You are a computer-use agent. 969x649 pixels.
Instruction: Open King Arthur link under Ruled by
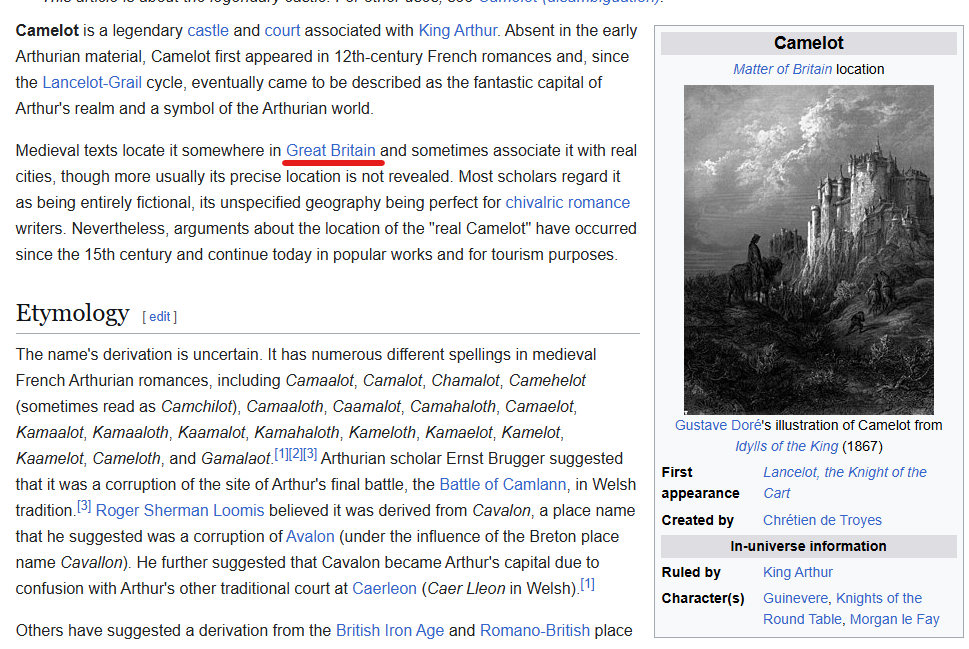[798, 572]
